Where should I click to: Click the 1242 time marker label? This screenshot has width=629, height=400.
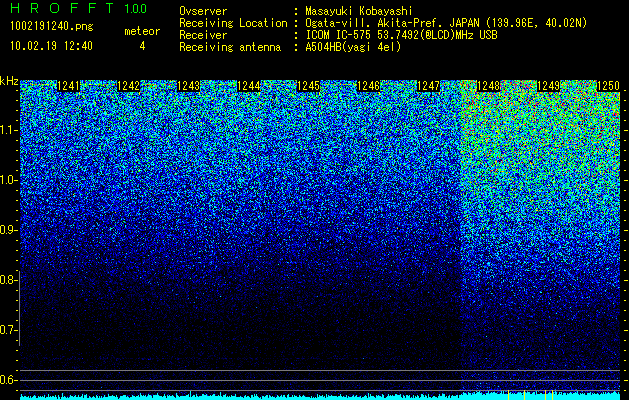128,86
